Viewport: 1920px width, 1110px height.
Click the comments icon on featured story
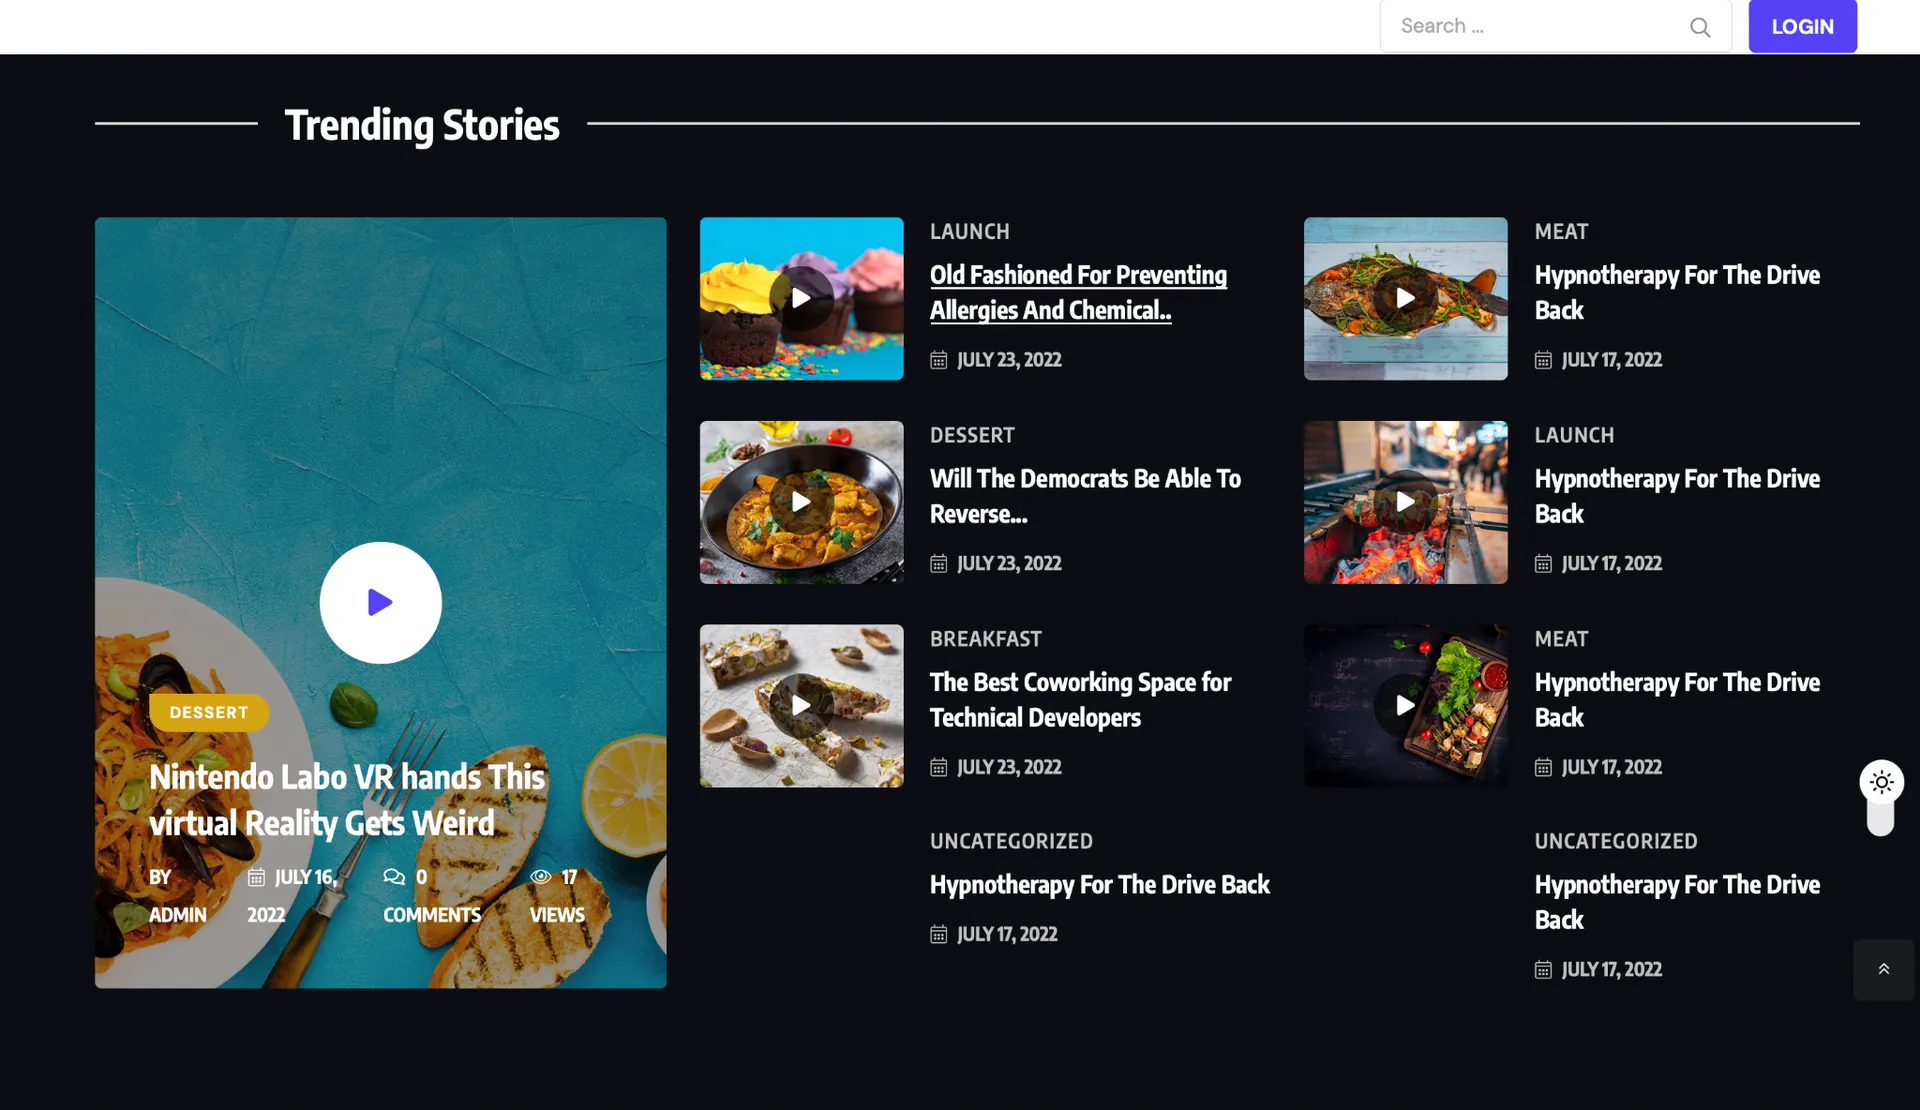pyautogui.click(x=394, y=877)
